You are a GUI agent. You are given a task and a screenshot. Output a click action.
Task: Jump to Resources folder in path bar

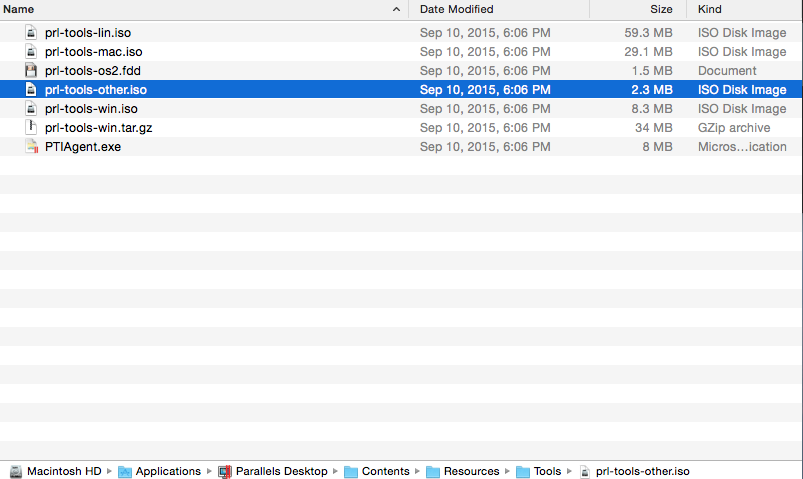471,471
